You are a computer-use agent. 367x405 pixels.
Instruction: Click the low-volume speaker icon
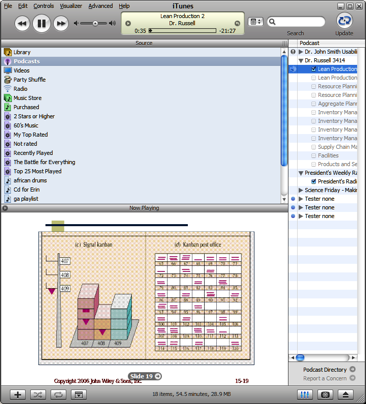pyautogui.click(x=76, y=23)
